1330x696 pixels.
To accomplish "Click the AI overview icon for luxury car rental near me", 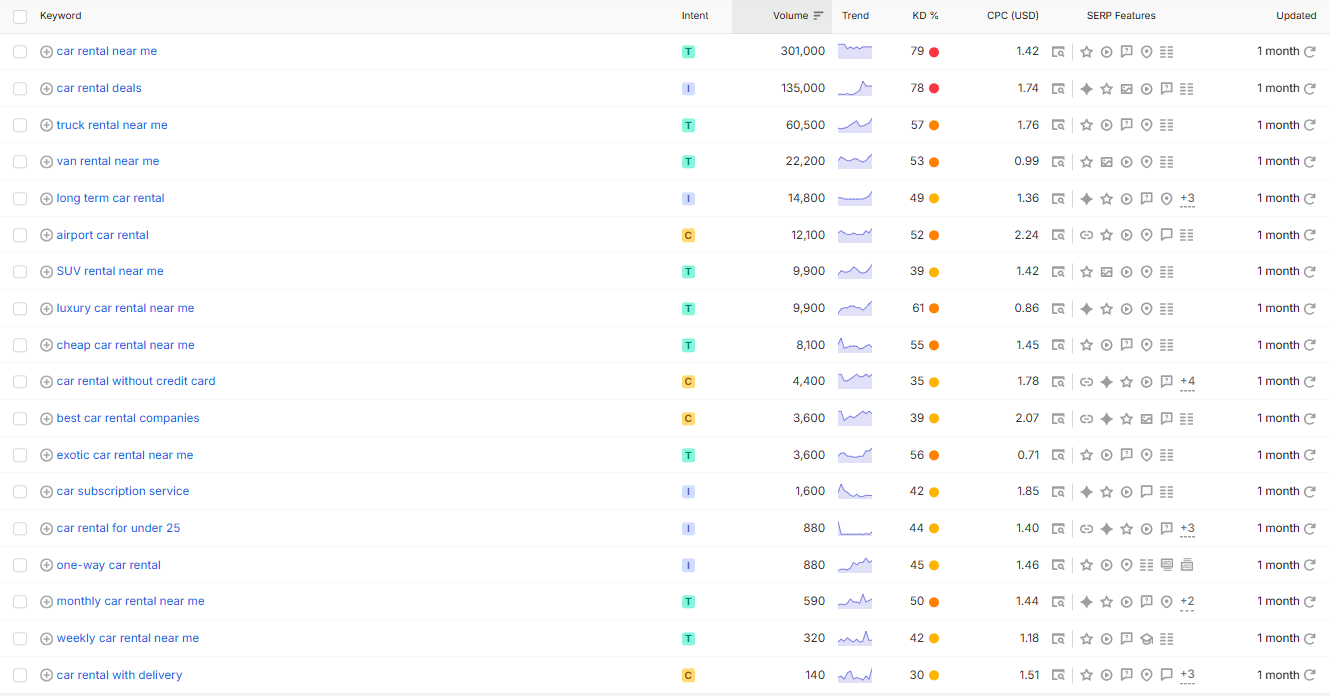I will [1086, 309].
